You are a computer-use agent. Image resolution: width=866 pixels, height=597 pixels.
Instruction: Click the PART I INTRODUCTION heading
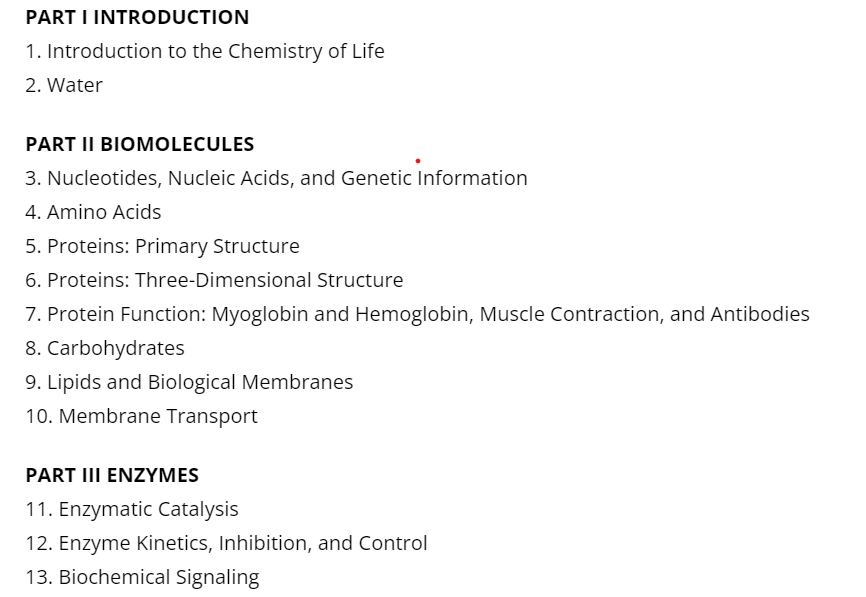137,17
